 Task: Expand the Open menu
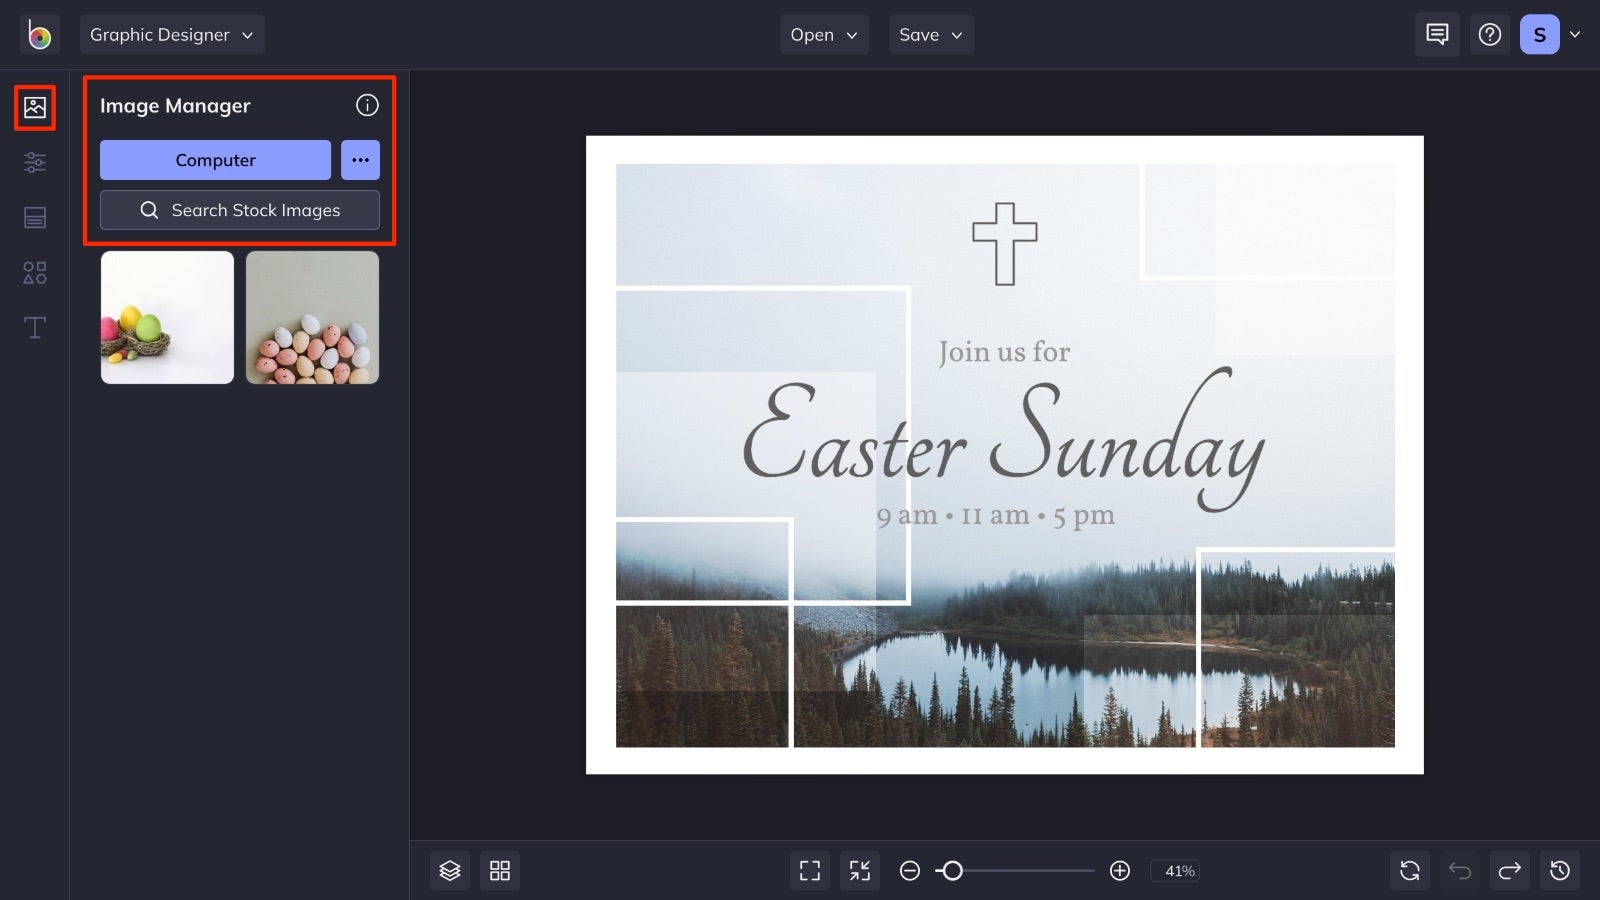tap(824, 34)
